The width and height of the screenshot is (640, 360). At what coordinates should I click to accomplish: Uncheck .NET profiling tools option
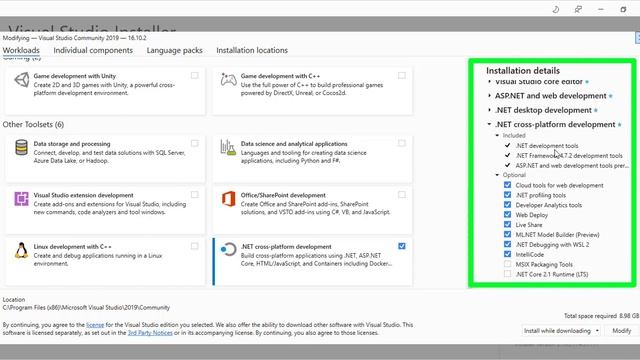(x=507, y=195)
